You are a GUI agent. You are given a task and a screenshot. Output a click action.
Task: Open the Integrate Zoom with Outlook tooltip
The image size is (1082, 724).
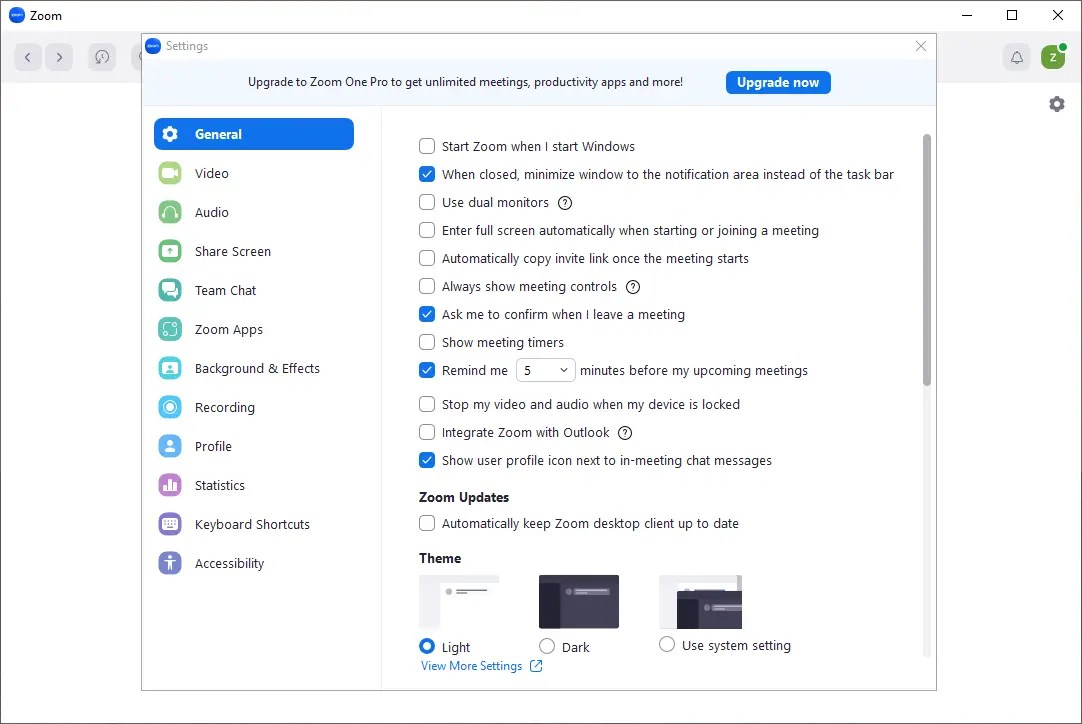pyautogui.click(x=625, y=433)
